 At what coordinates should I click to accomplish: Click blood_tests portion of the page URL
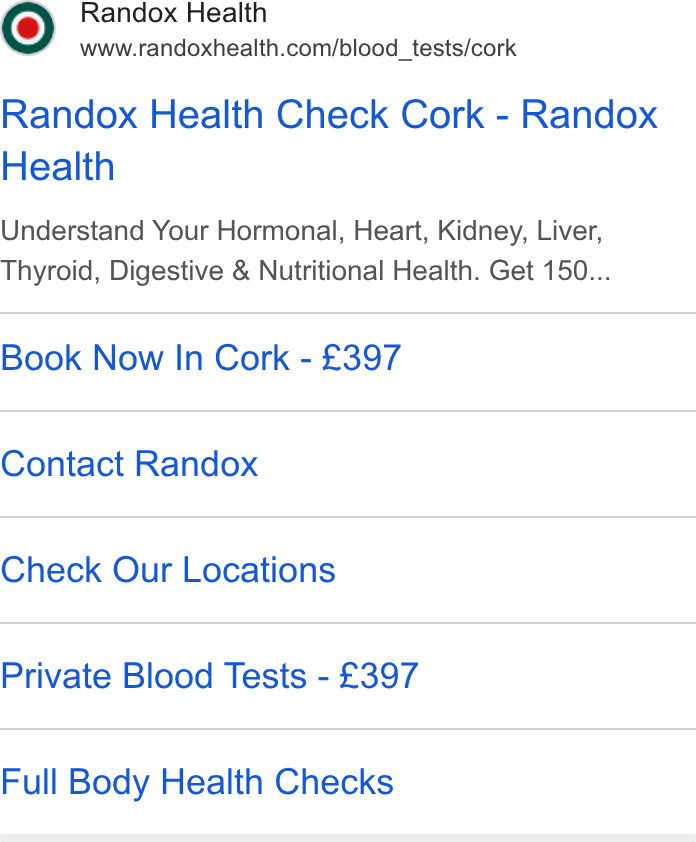point(402,48)
